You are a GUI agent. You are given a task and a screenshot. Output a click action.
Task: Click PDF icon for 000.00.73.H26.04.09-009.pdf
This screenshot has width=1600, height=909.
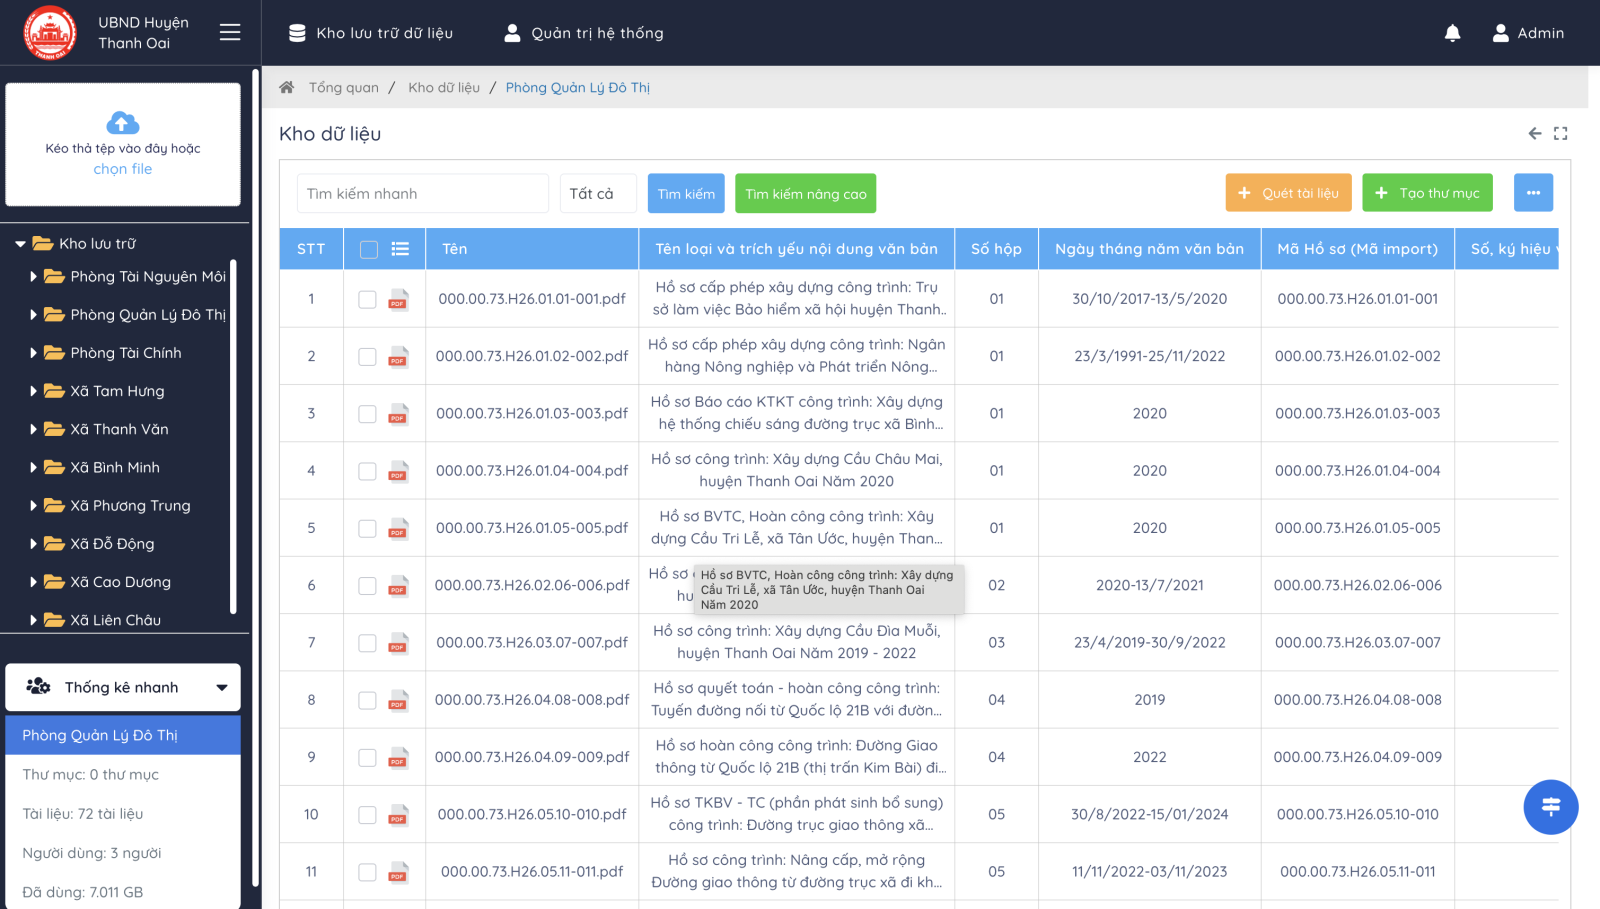398,757
